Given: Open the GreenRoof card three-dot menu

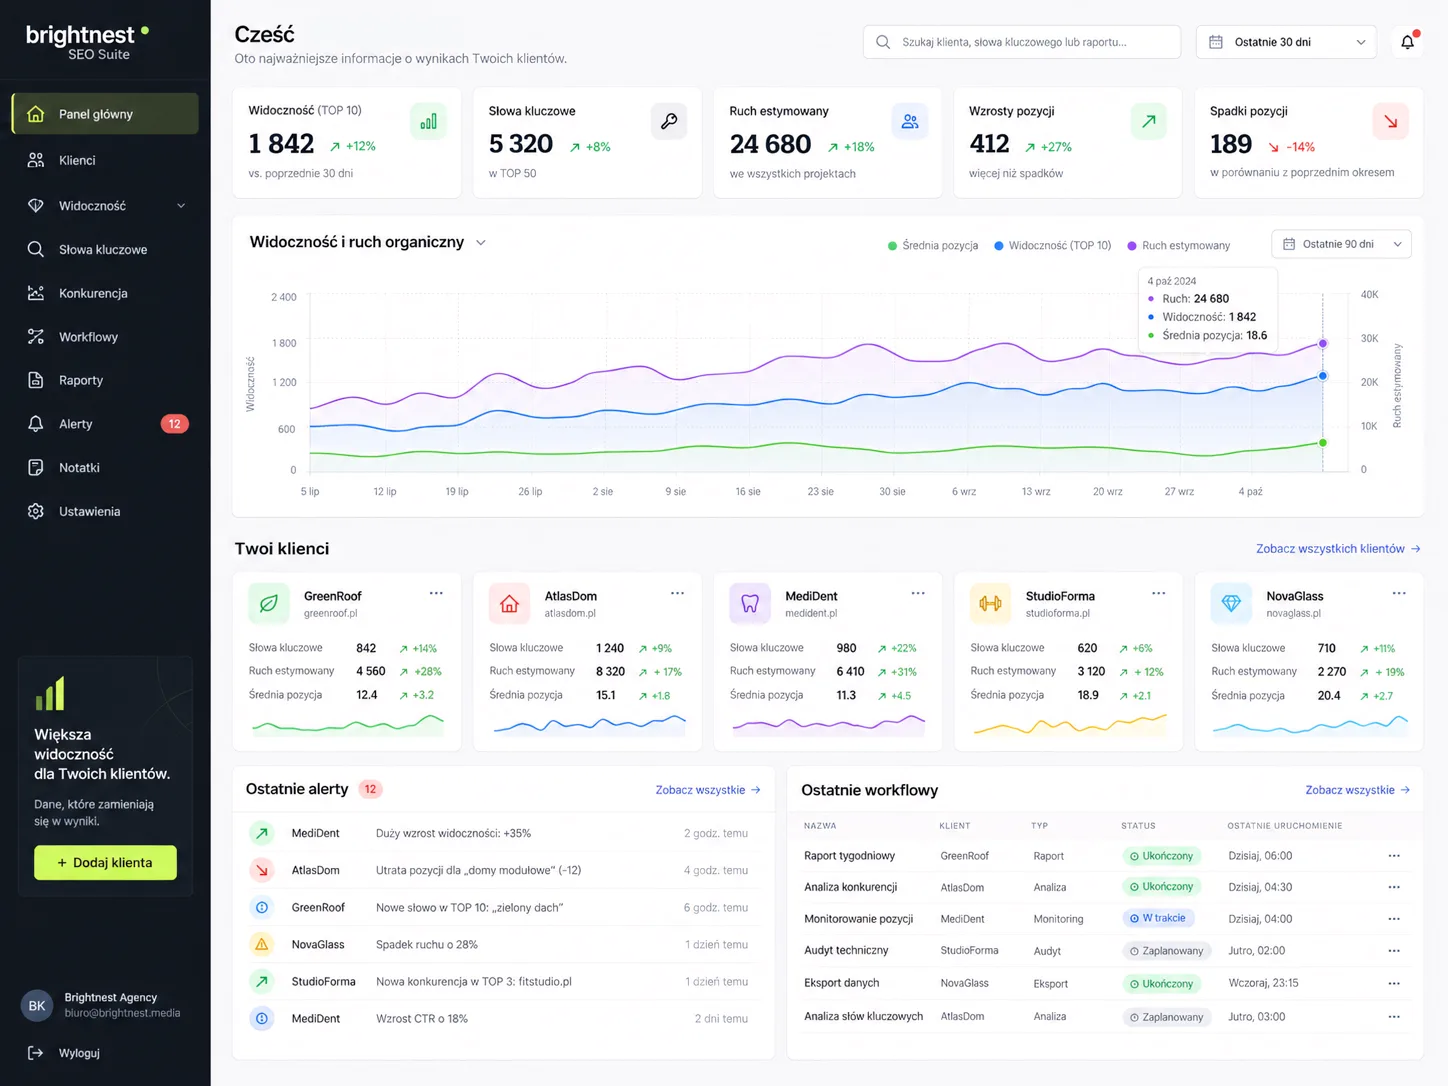Looking at the screenshot, I should pyautogui.click(x=436, y=593).
